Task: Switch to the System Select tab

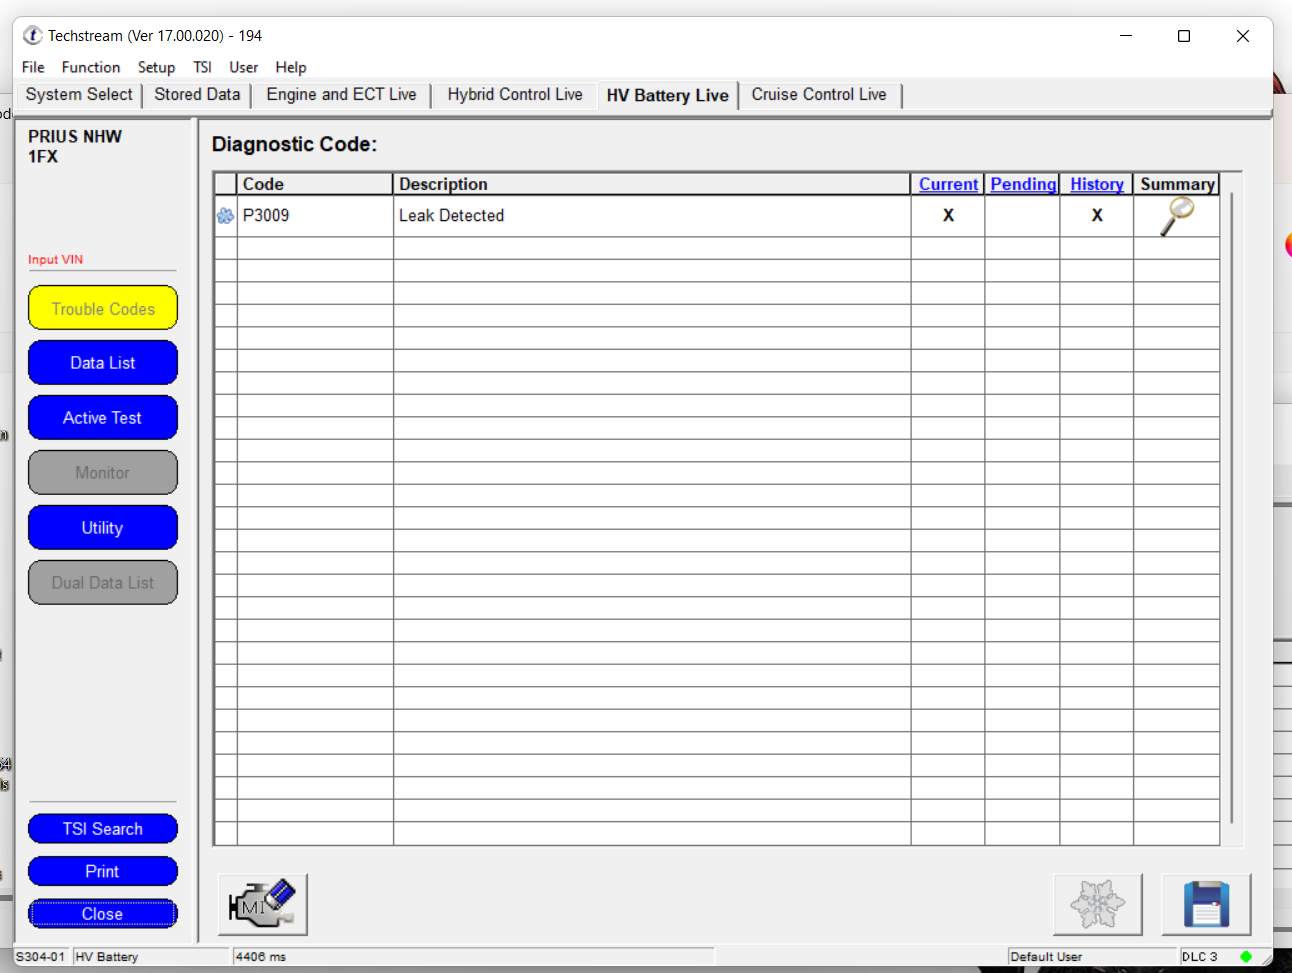Action: click(79, 94)
